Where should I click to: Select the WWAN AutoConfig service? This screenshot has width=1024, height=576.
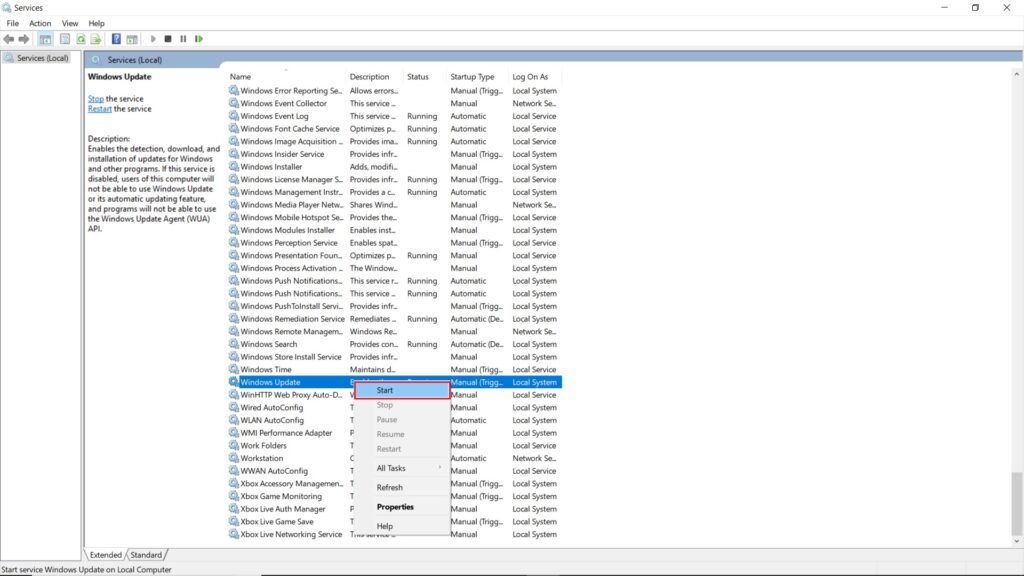click(394, 471)
